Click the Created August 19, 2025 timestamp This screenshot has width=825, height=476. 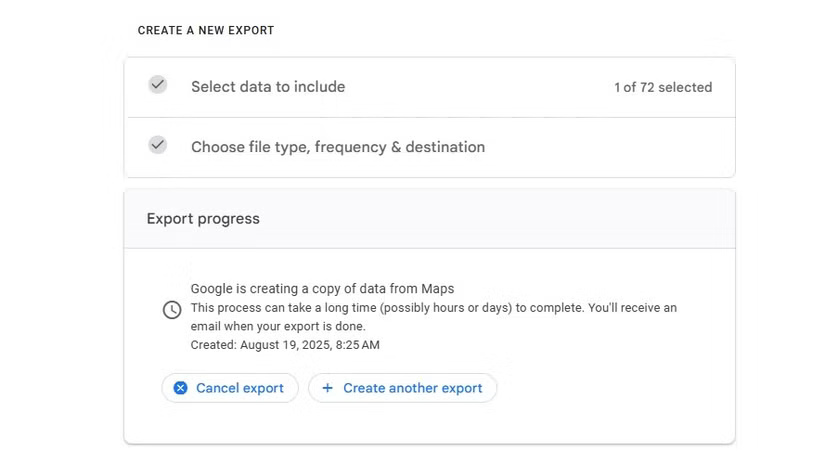point(285,345)
